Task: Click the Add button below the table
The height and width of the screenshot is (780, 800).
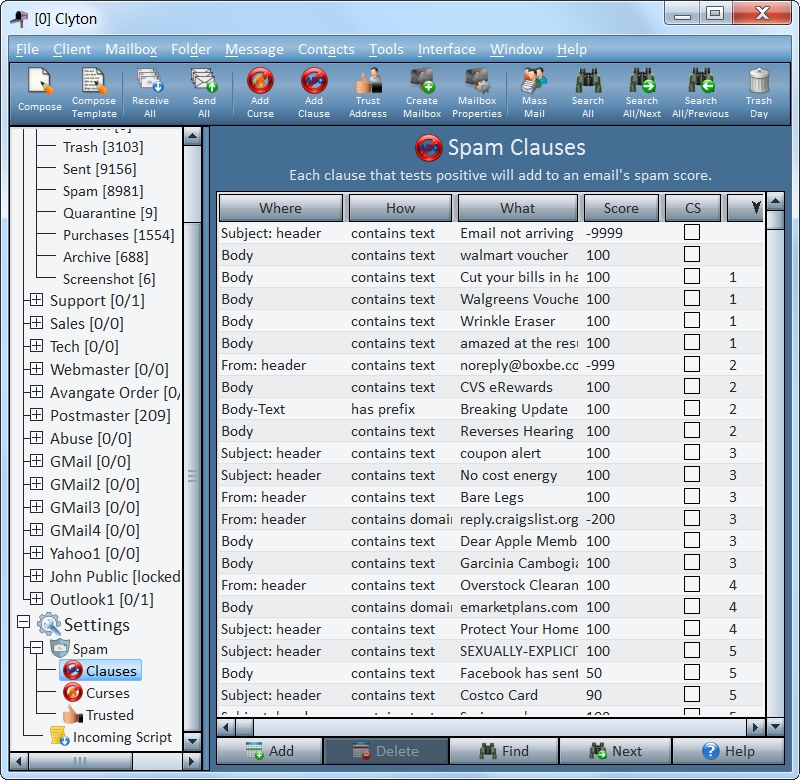Action: point(269,751)
